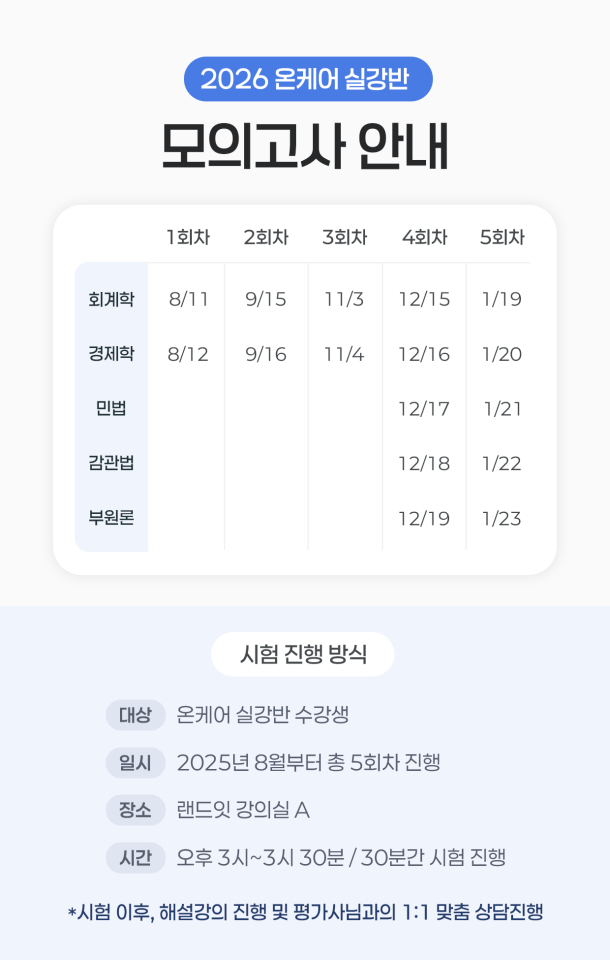This screenshot has height=960, width=610.
Task: Click the 경제학 row label
Action: pyautogui.click(x=111, y=354)
